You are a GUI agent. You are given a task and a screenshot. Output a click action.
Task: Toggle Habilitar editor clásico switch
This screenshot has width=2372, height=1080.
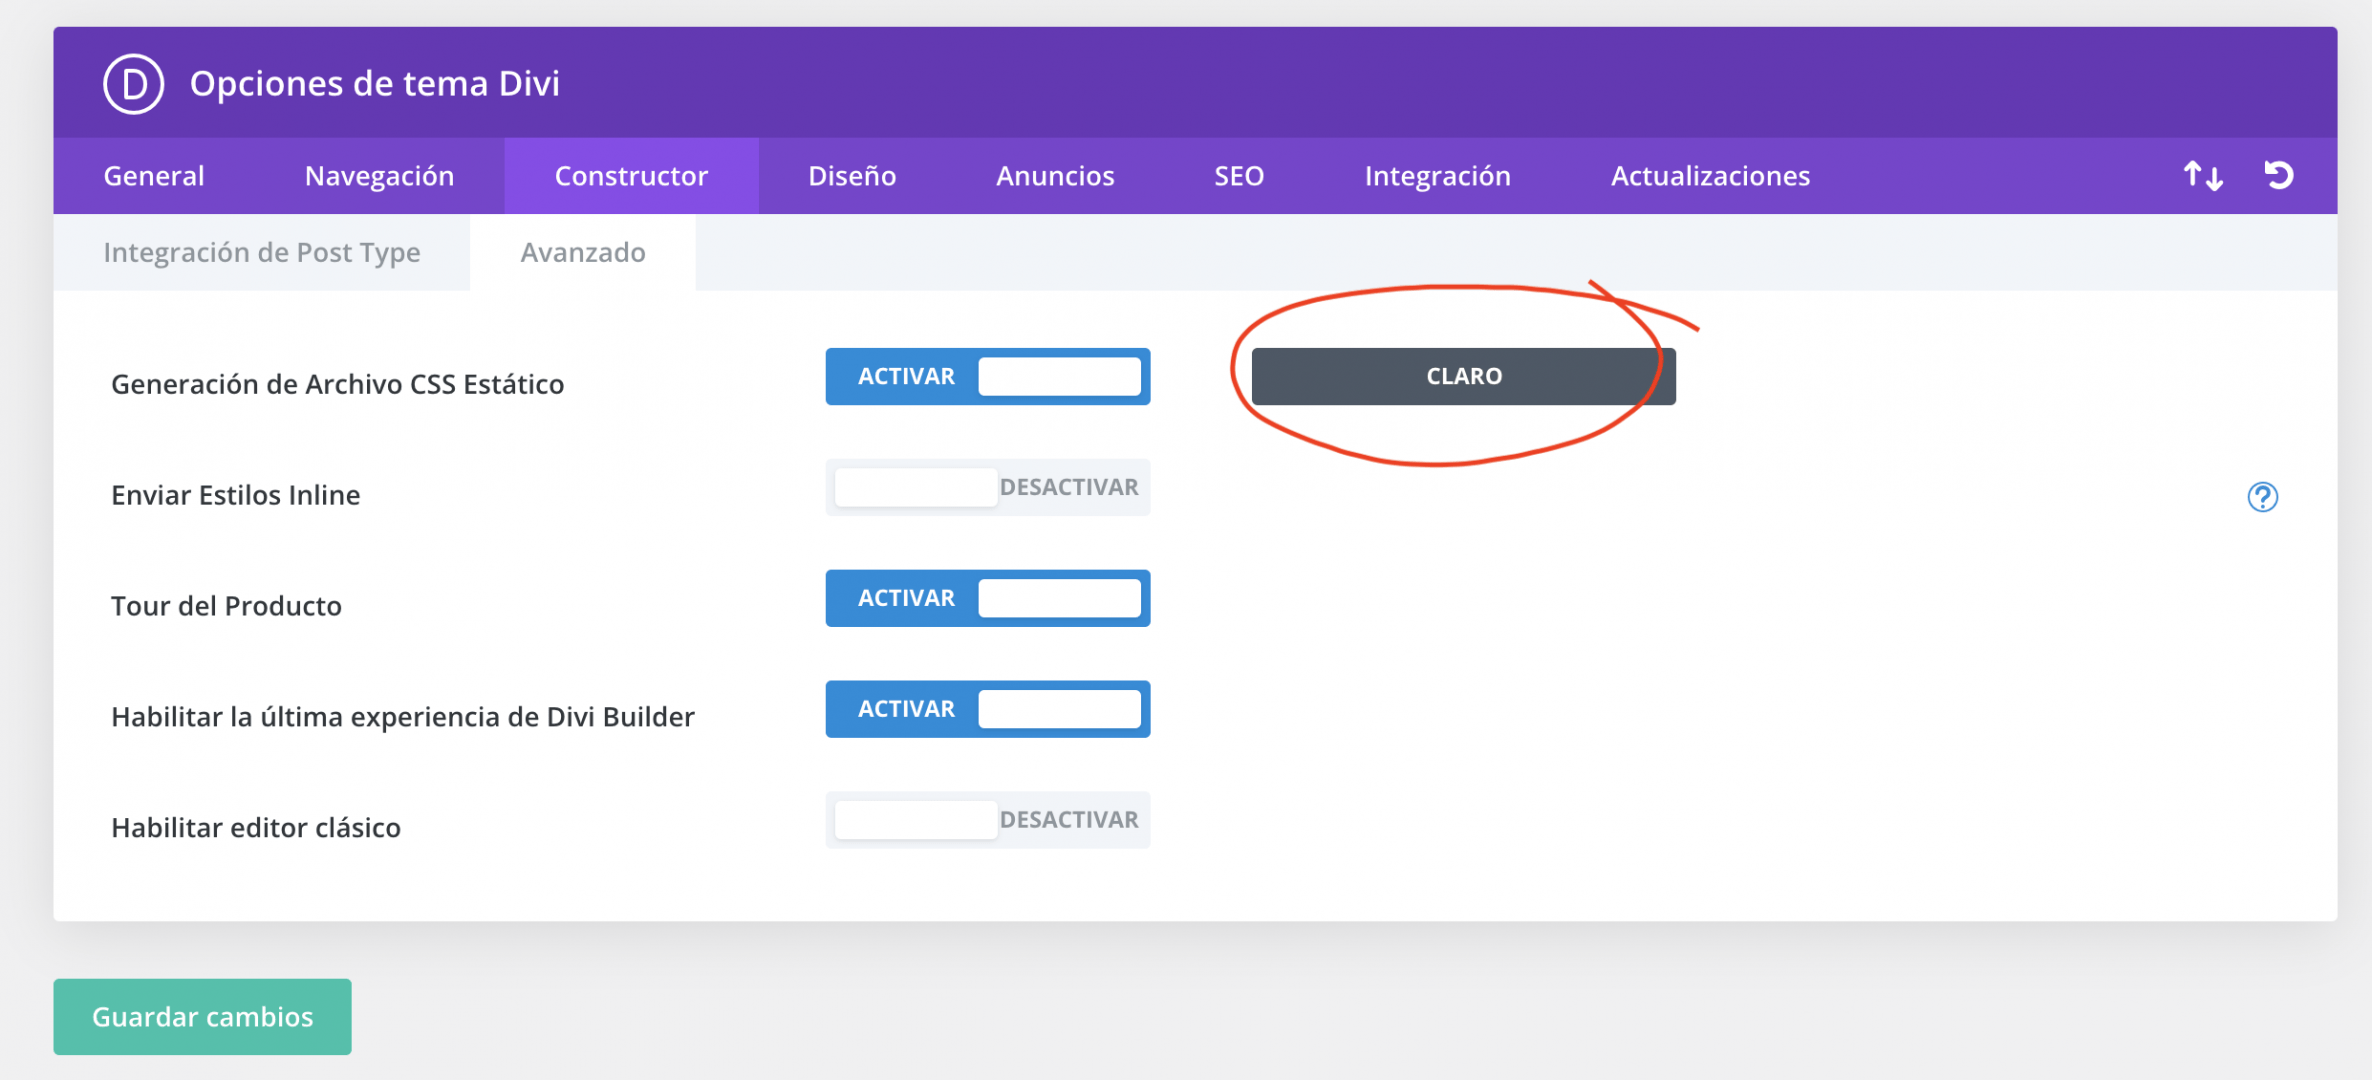987,820
